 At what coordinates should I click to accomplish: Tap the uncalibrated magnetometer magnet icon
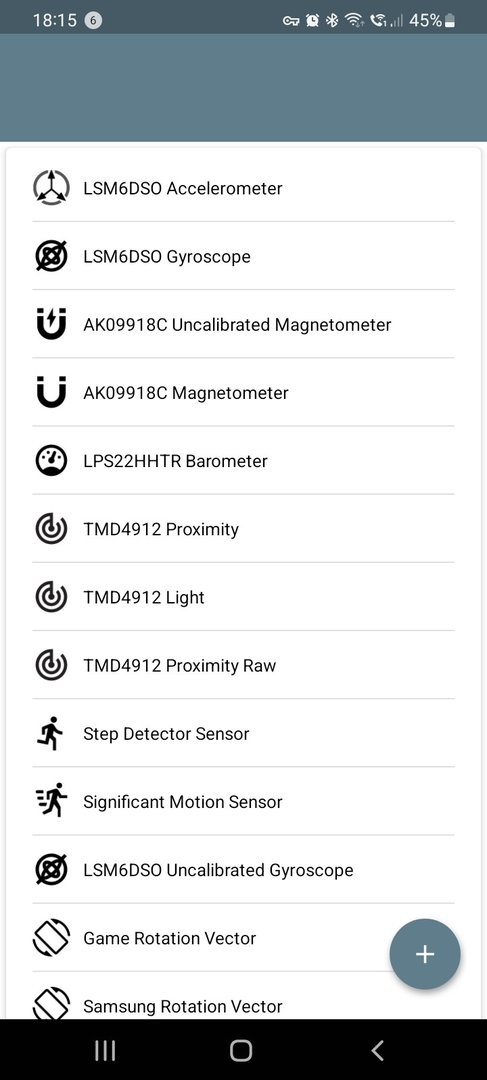(52, 324)
